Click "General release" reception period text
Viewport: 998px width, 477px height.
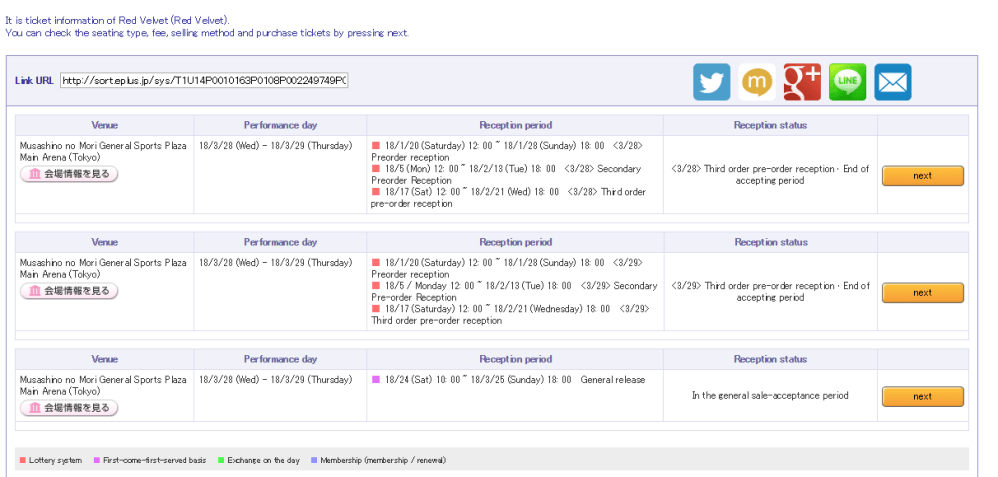(612, 380)
